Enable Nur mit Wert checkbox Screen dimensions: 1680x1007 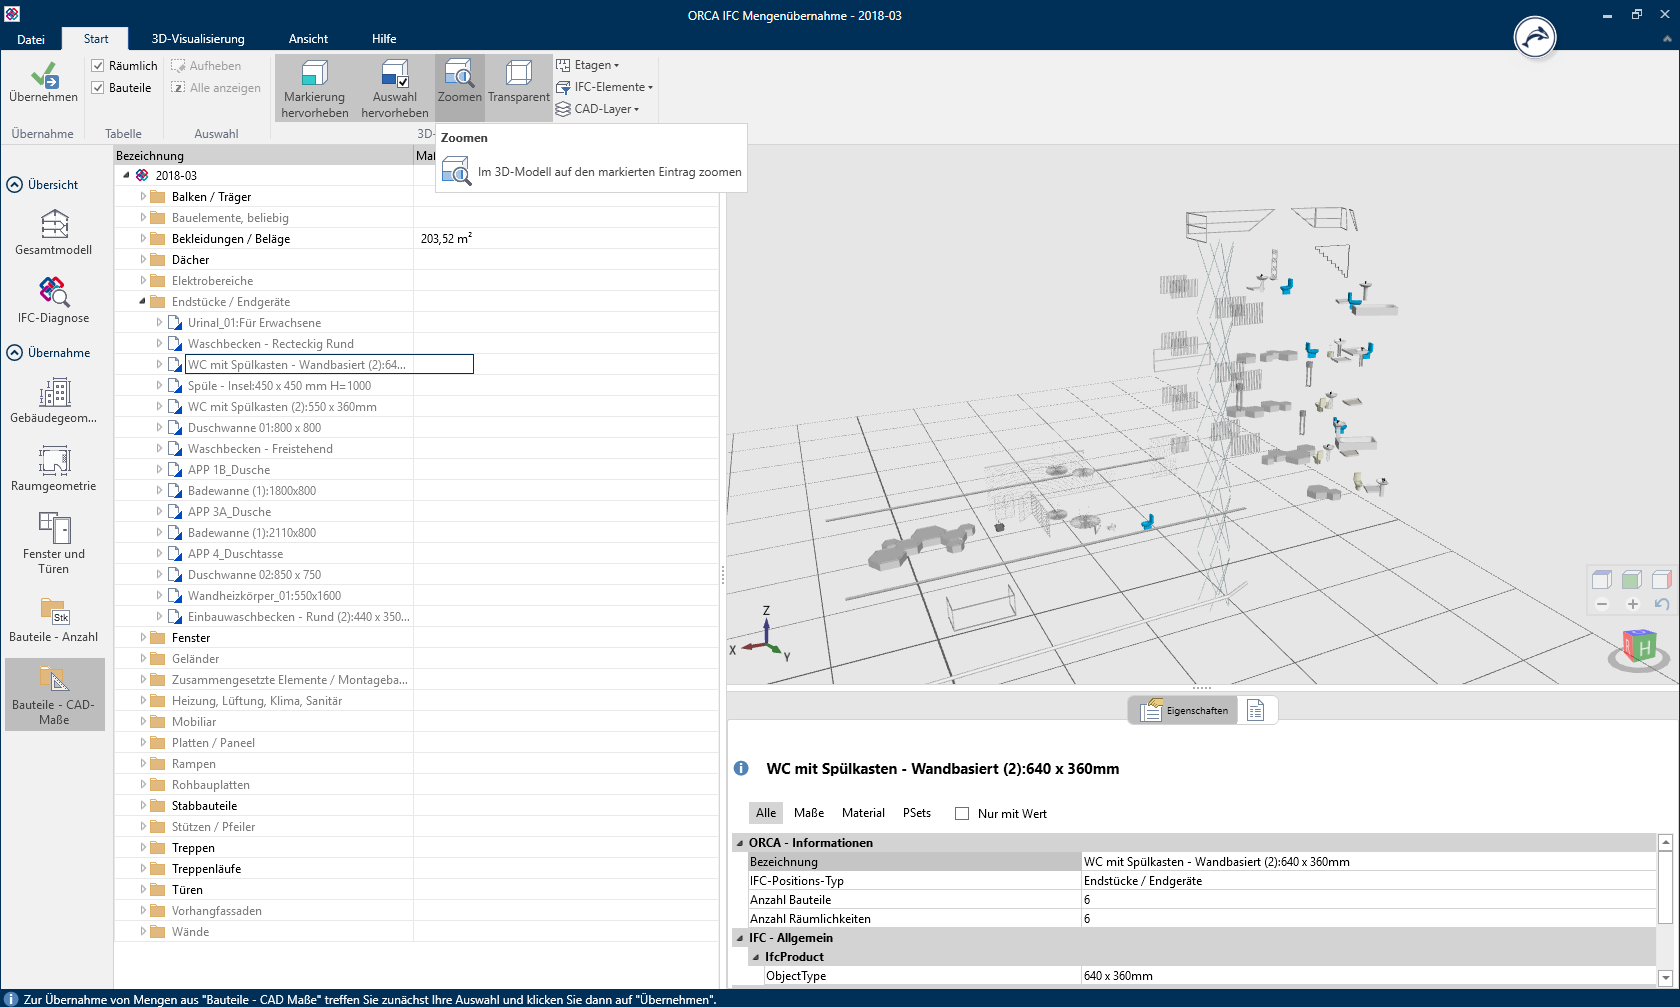point(962,814)
